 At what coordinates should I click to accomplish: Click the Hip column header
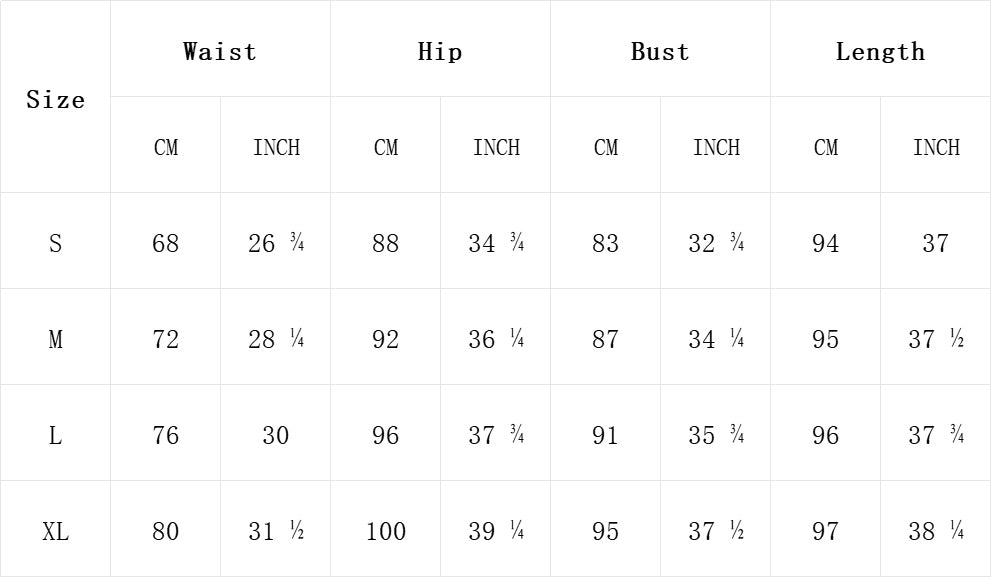point(440,52)
